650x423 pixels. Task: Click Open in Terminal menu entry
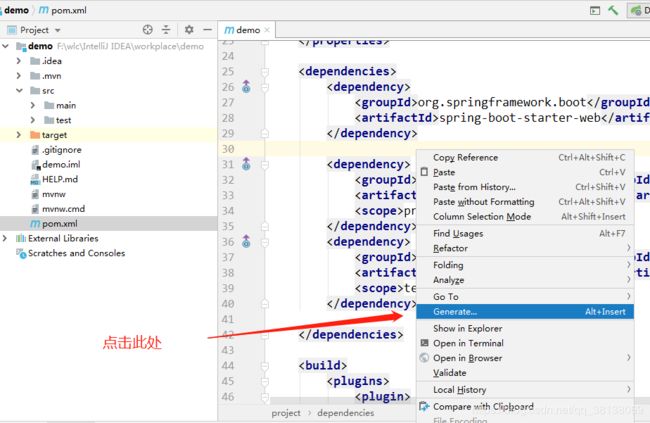pos(468,343)
